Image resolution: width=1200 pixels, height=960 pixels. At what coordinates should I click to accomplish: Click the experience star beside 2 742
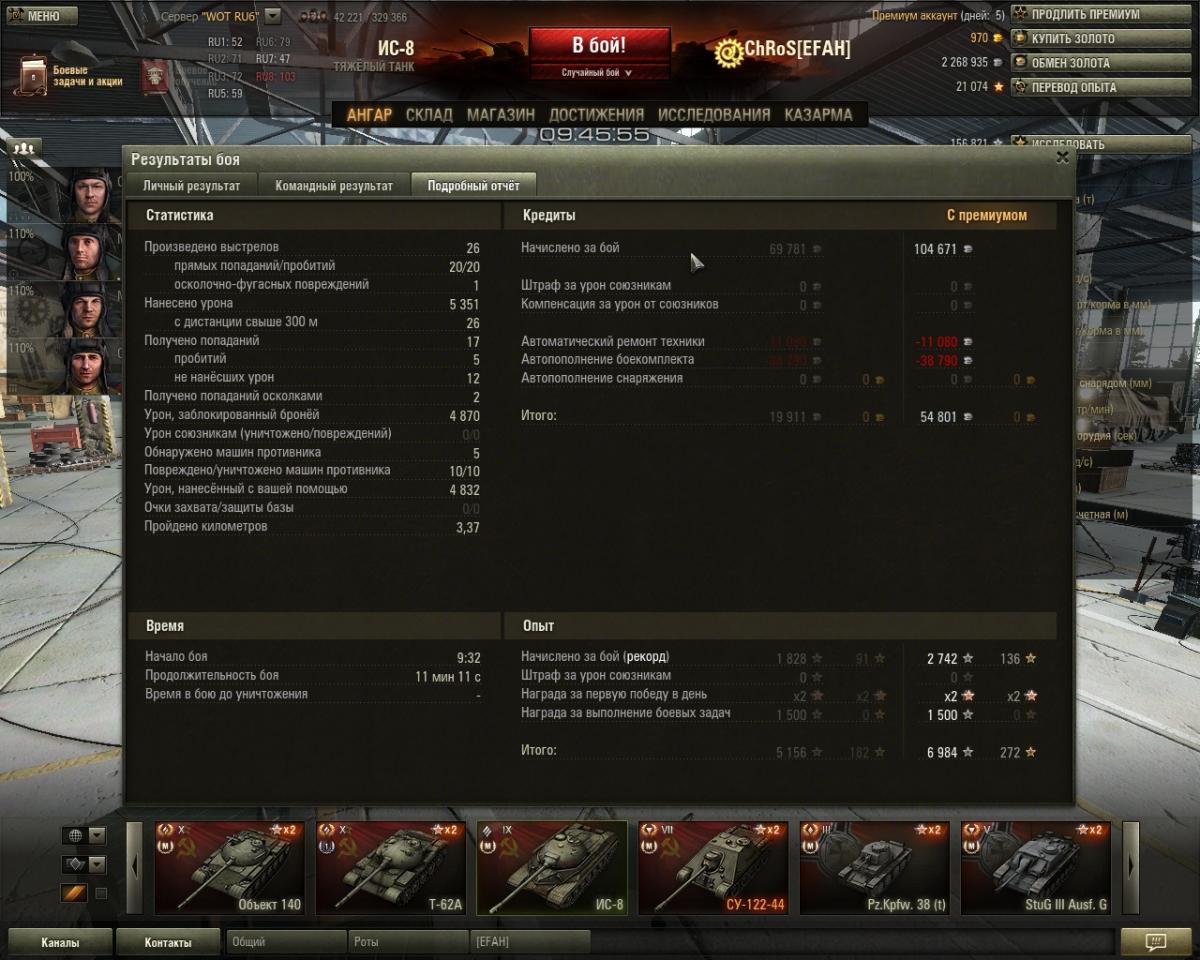(x=967, y=659)
